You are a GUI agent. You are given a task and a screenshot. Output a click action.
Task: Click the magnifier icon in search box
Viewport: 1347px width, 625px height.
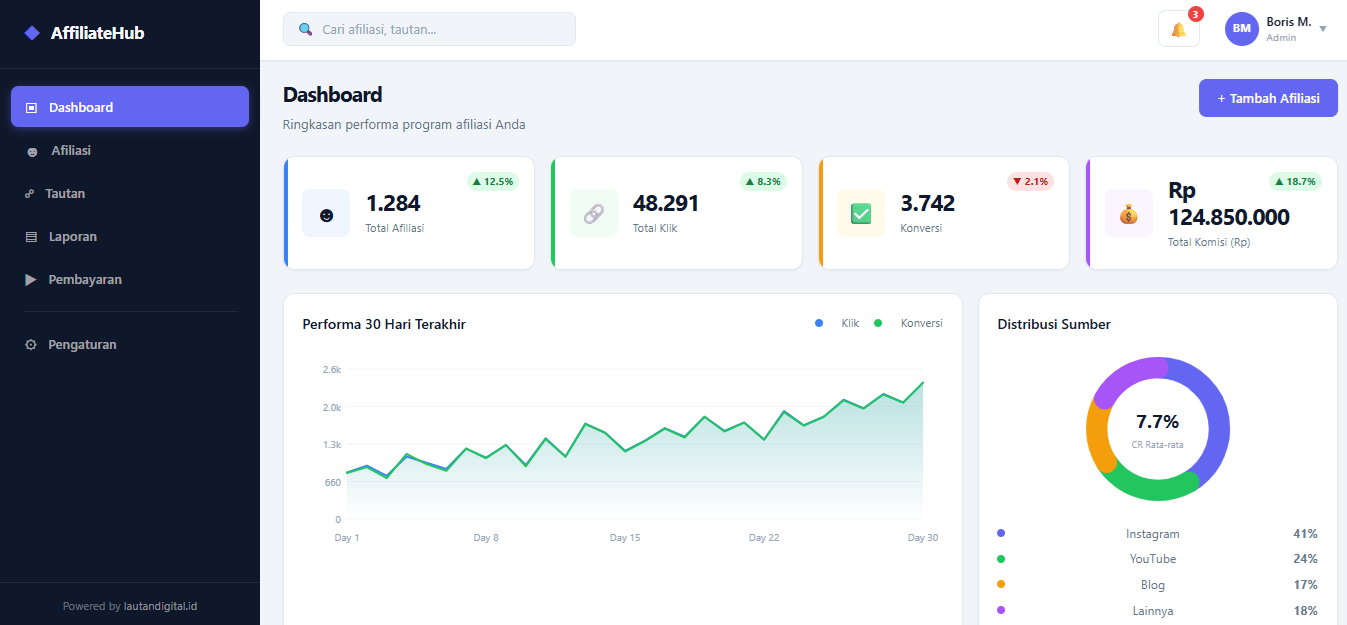[306, 29]
